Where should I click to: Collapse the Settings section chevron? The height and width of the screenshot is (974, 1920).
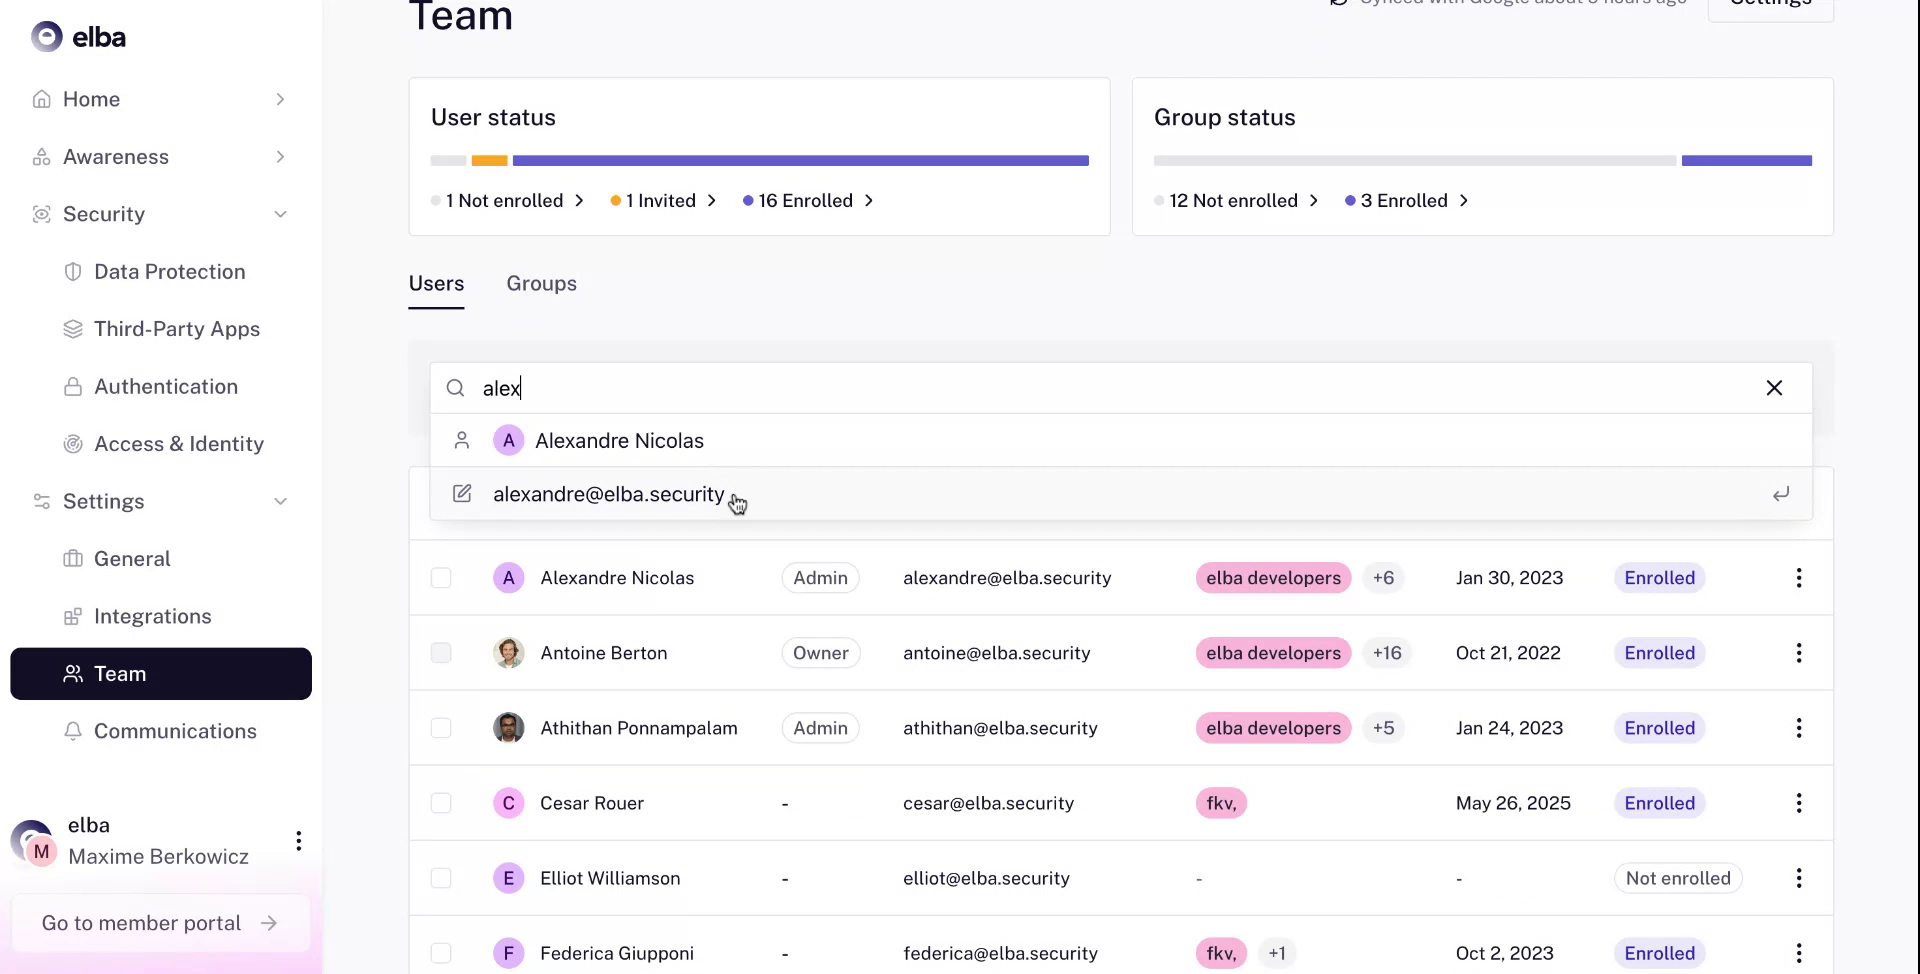point(280,501)
